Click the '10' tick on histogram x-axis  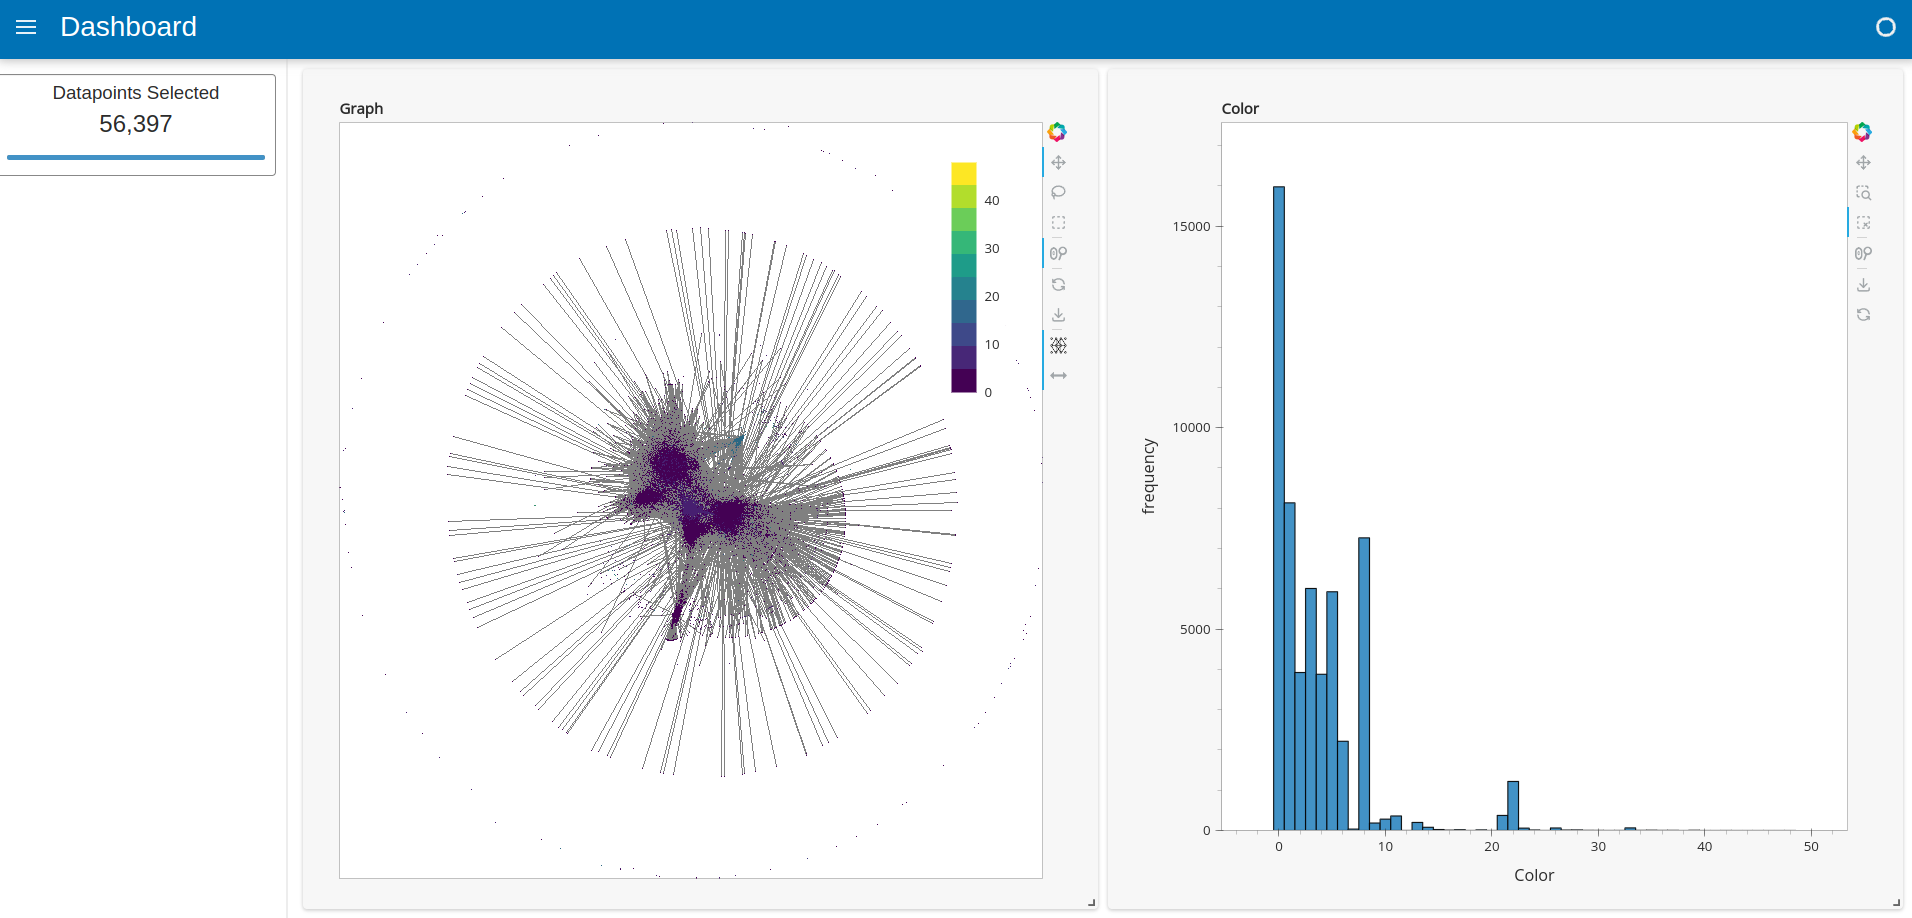click(1385, 847)
